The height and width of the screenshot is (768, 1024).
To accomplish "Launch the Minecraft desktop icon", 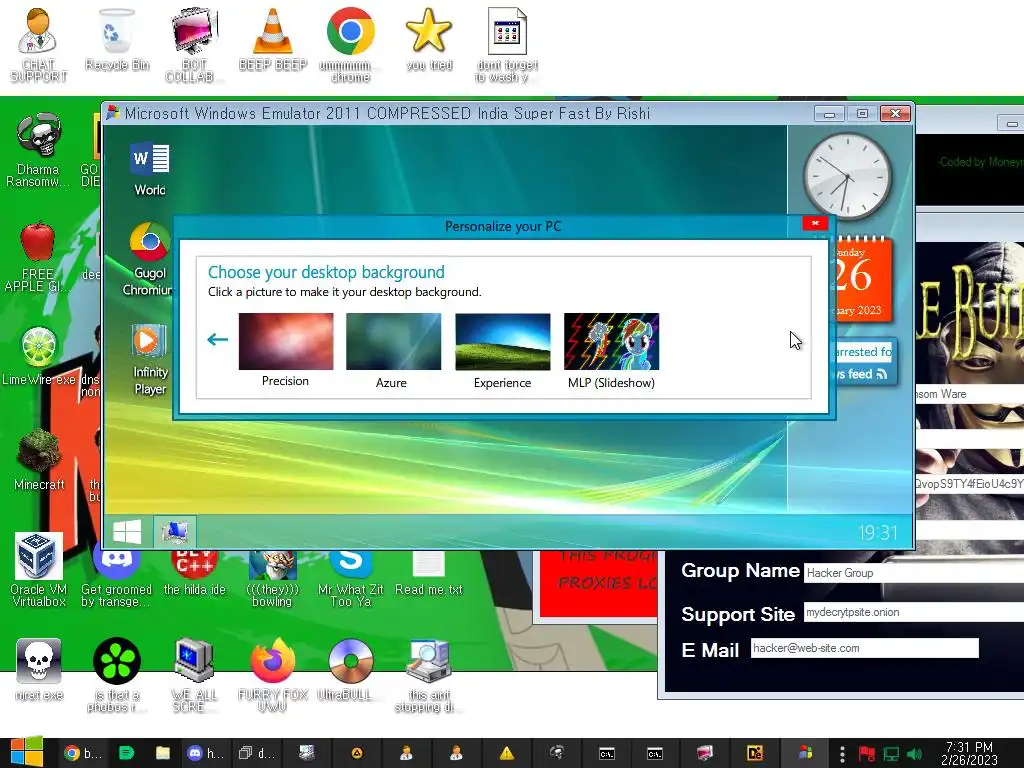I will coord(39,459).
